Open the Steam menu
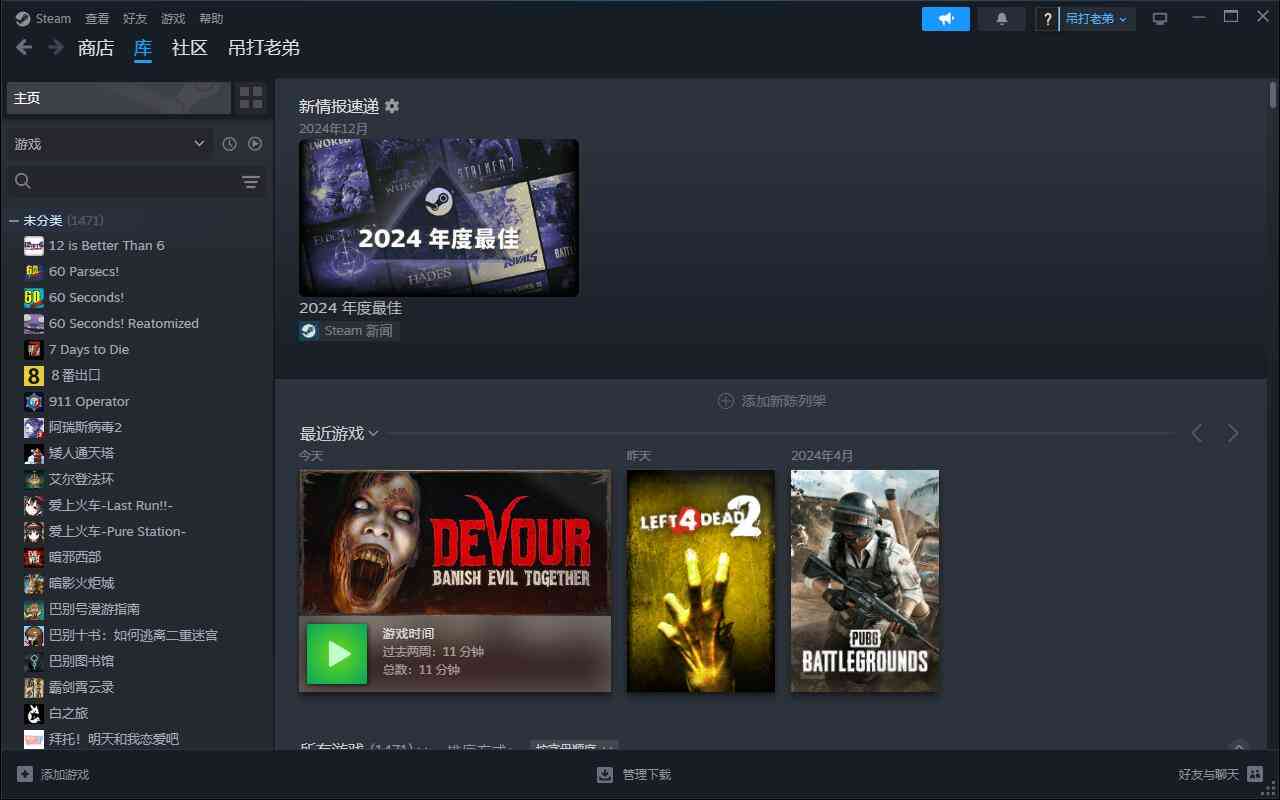1280x800 pixels. [x=54, y=19]
